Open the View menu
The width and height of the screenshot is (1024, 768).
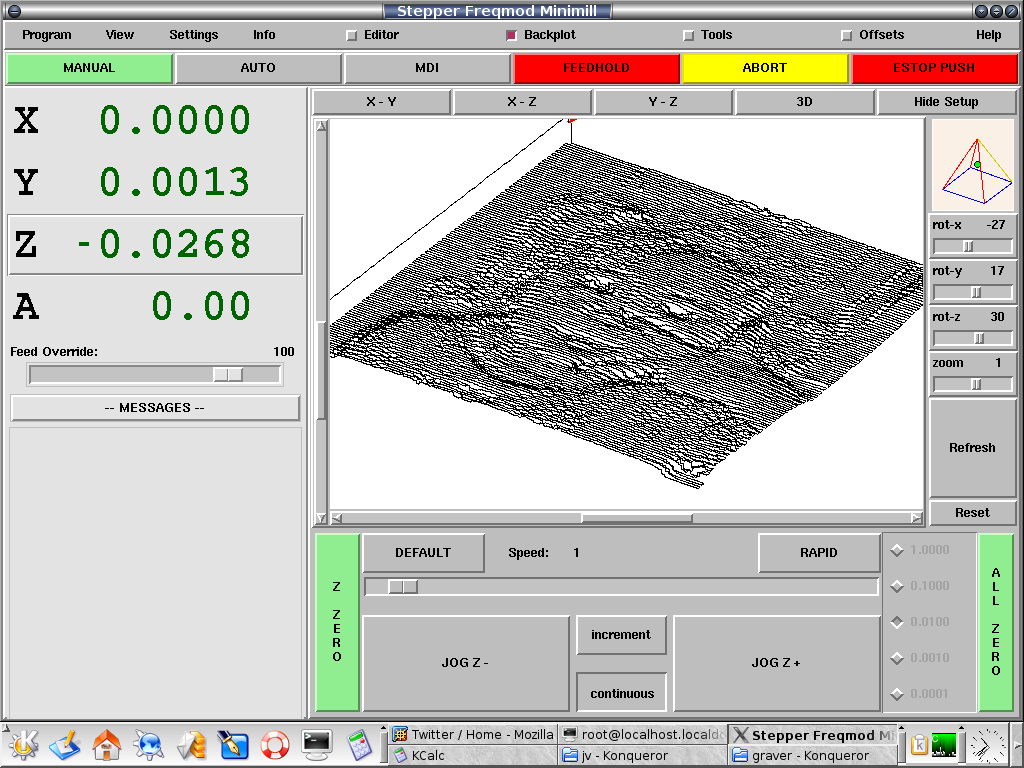pyautogui.click(x=119, y=35)
